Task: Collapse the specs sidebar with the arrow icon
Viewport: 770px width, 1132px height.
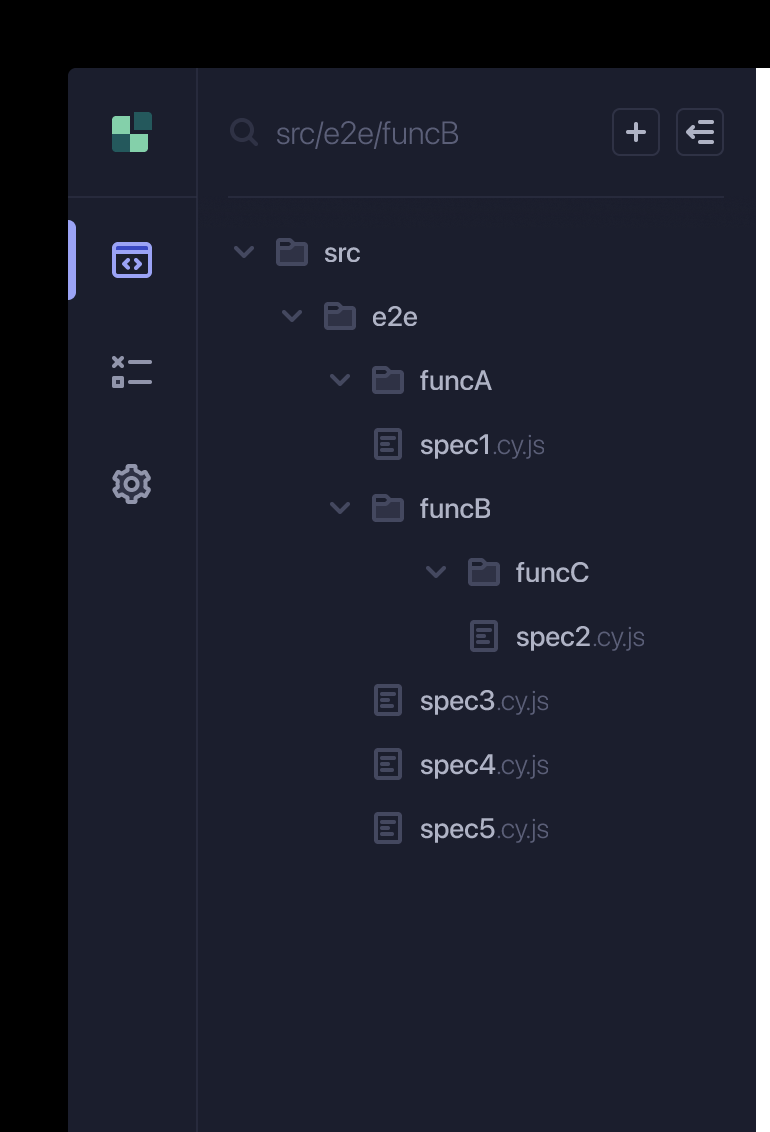Action: [x=699, y=131]
